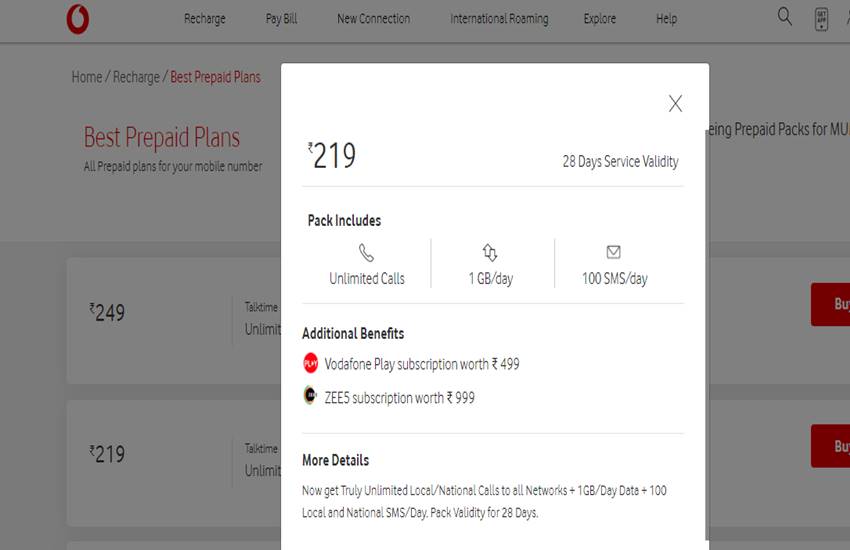The width and height of the screenshot is (850, 550).
Task: Navigate to Home via the breadcrumb
Action: tap(87, 77)
